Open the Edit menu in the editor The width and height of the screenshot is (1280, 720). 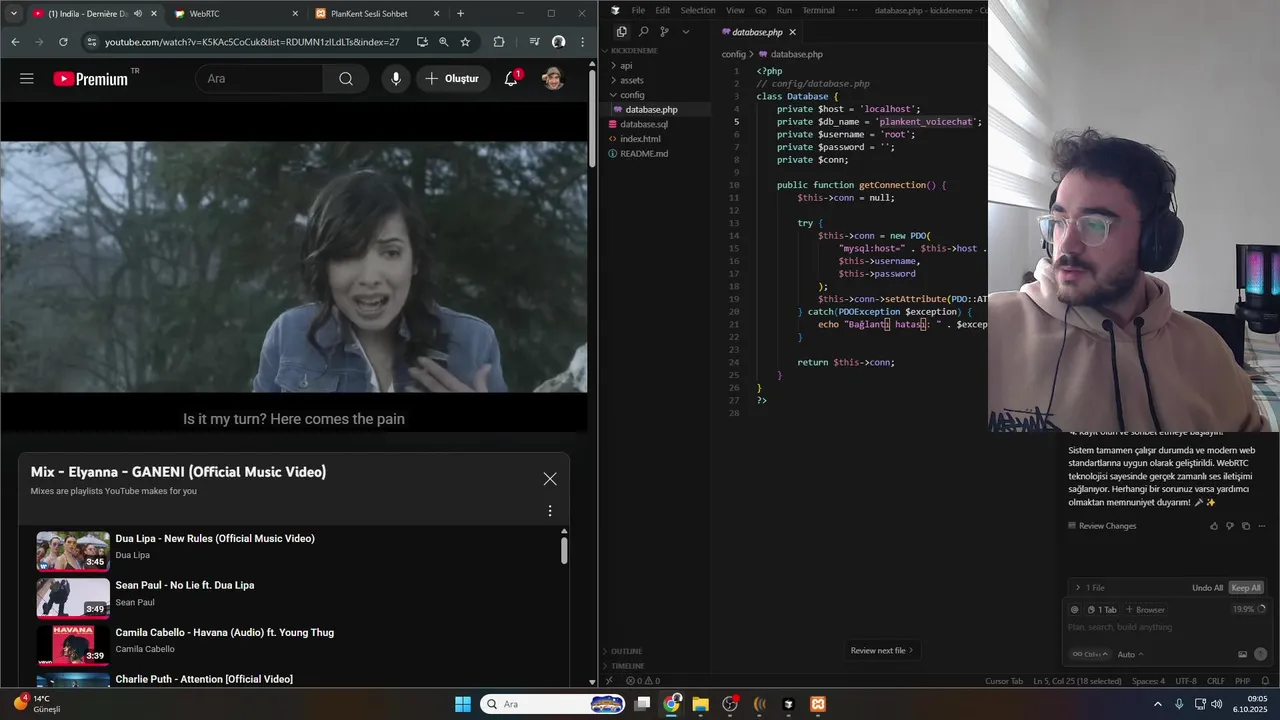[663, 10]
